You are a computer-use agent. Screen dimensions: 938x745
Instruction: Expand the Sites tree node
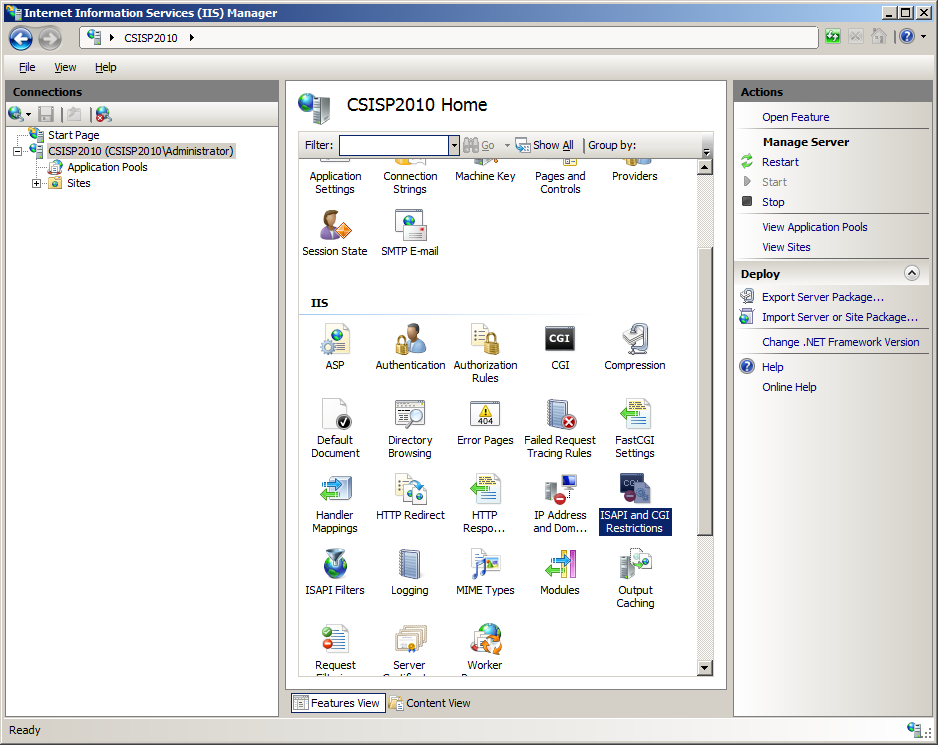[x=37, y=183]
